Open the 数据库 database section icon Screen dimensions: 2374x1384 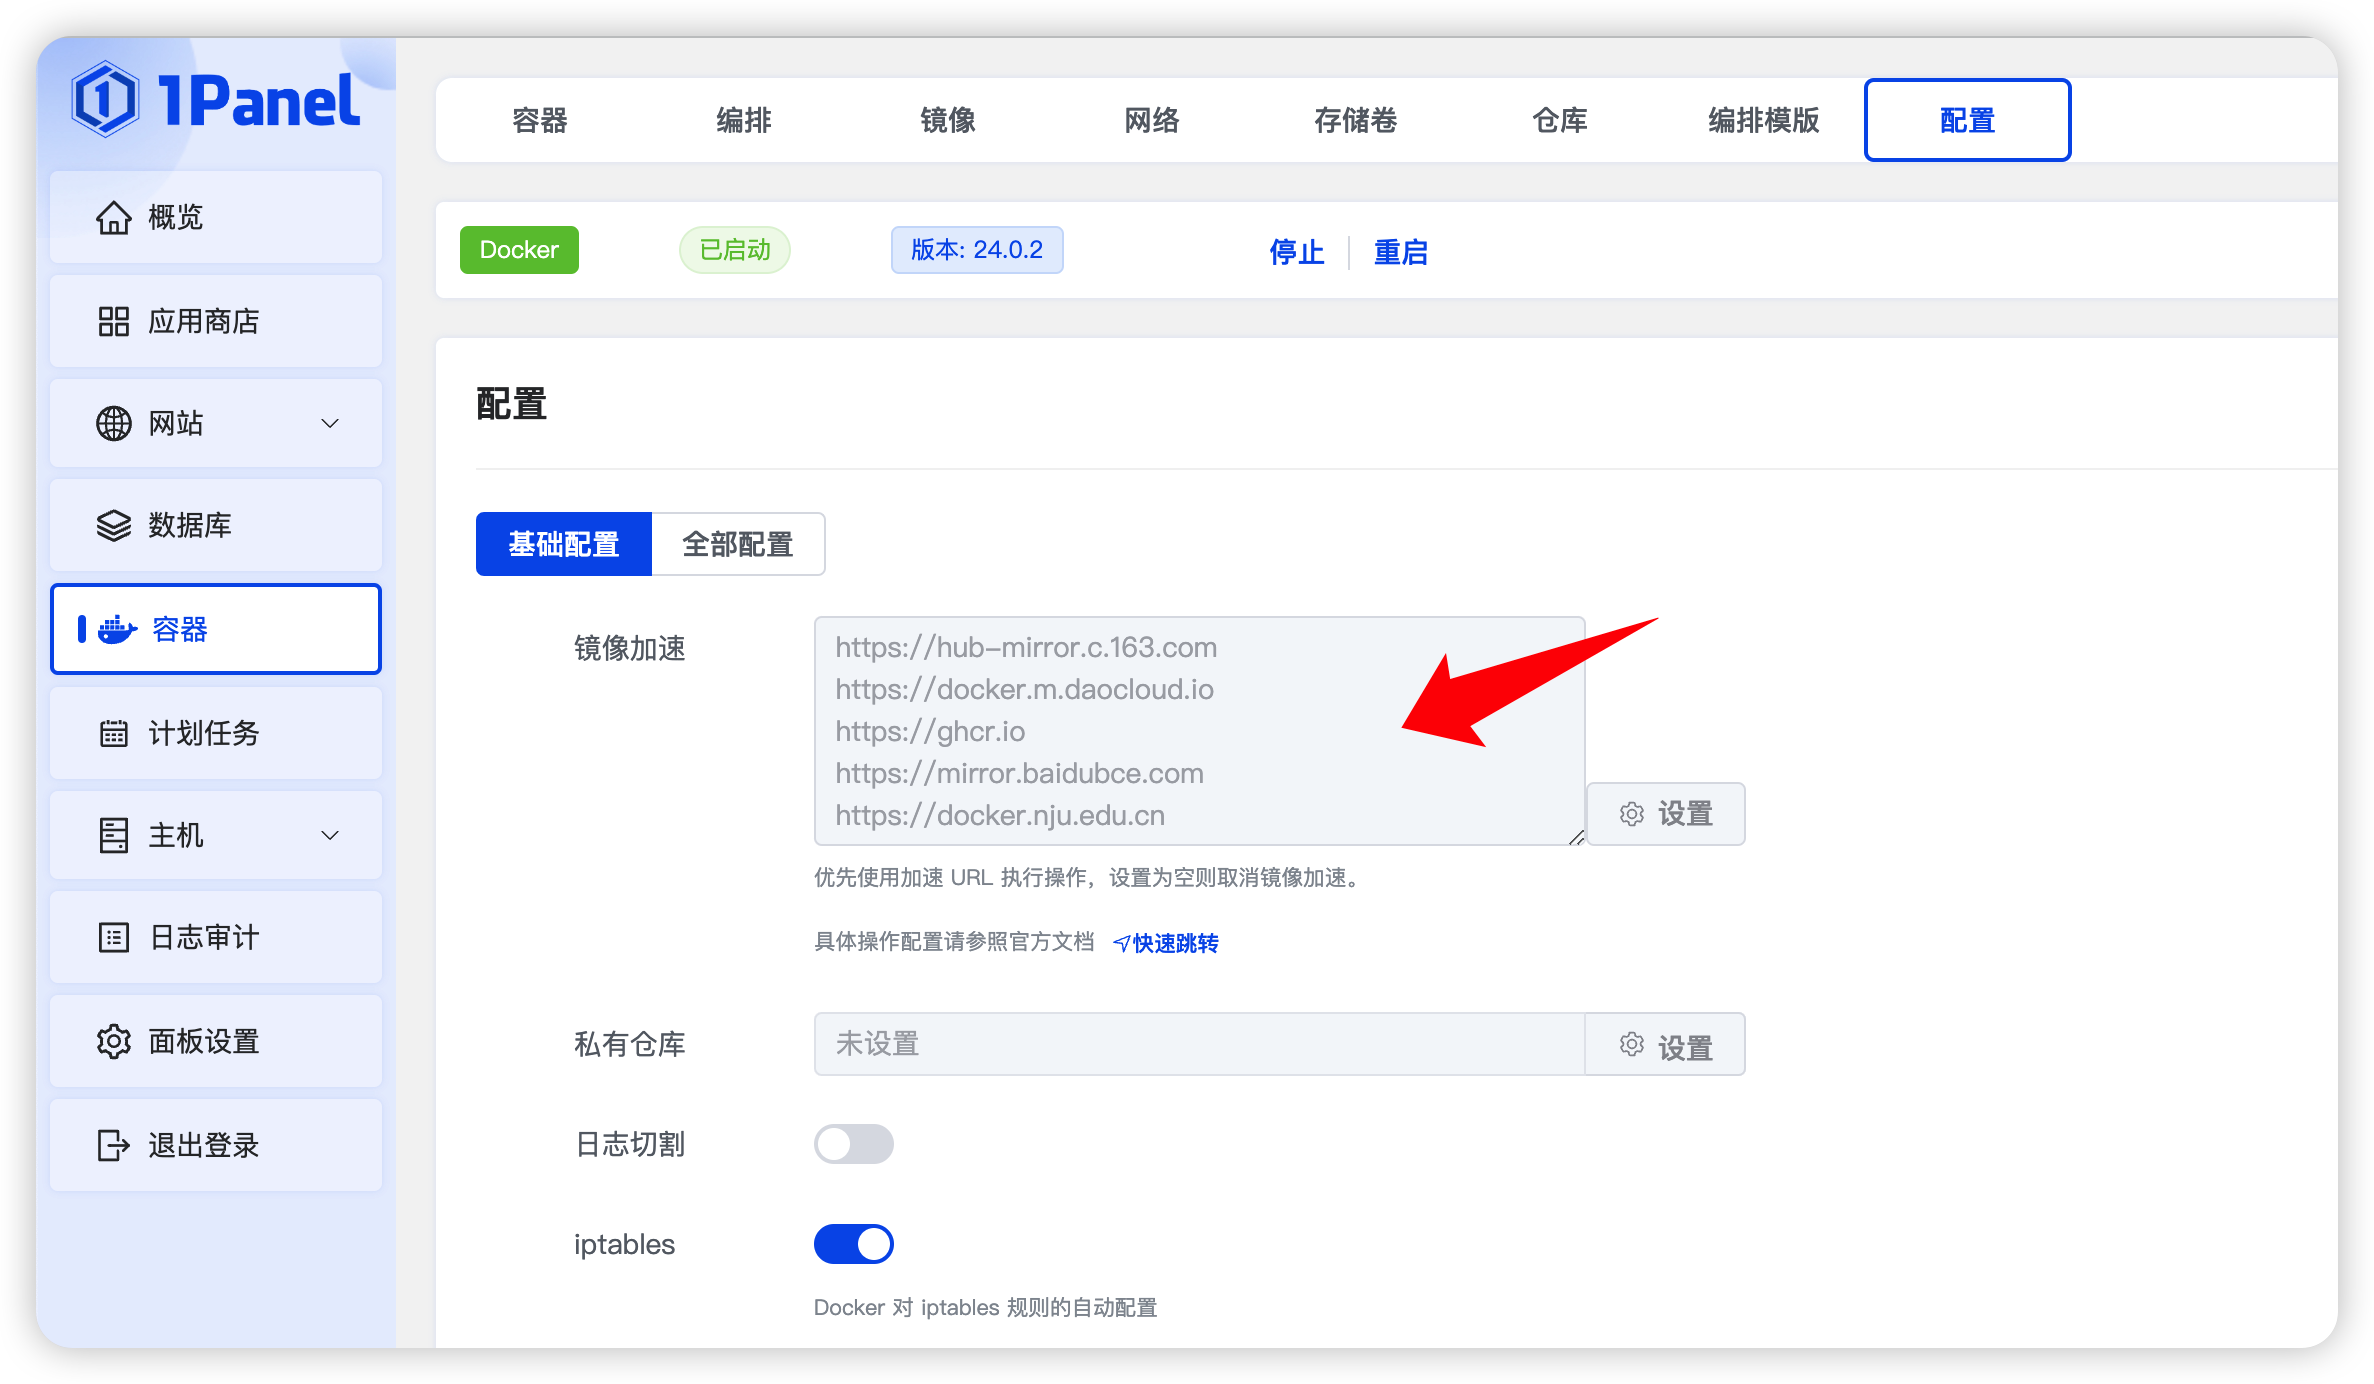point(113,524)
